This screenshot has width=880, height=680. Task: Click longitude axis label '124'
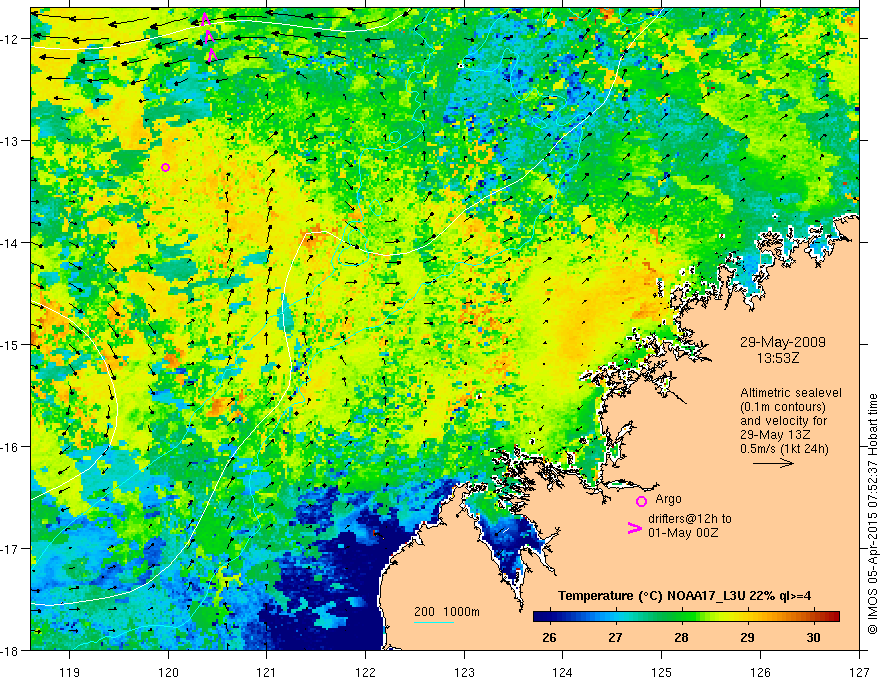563,672
